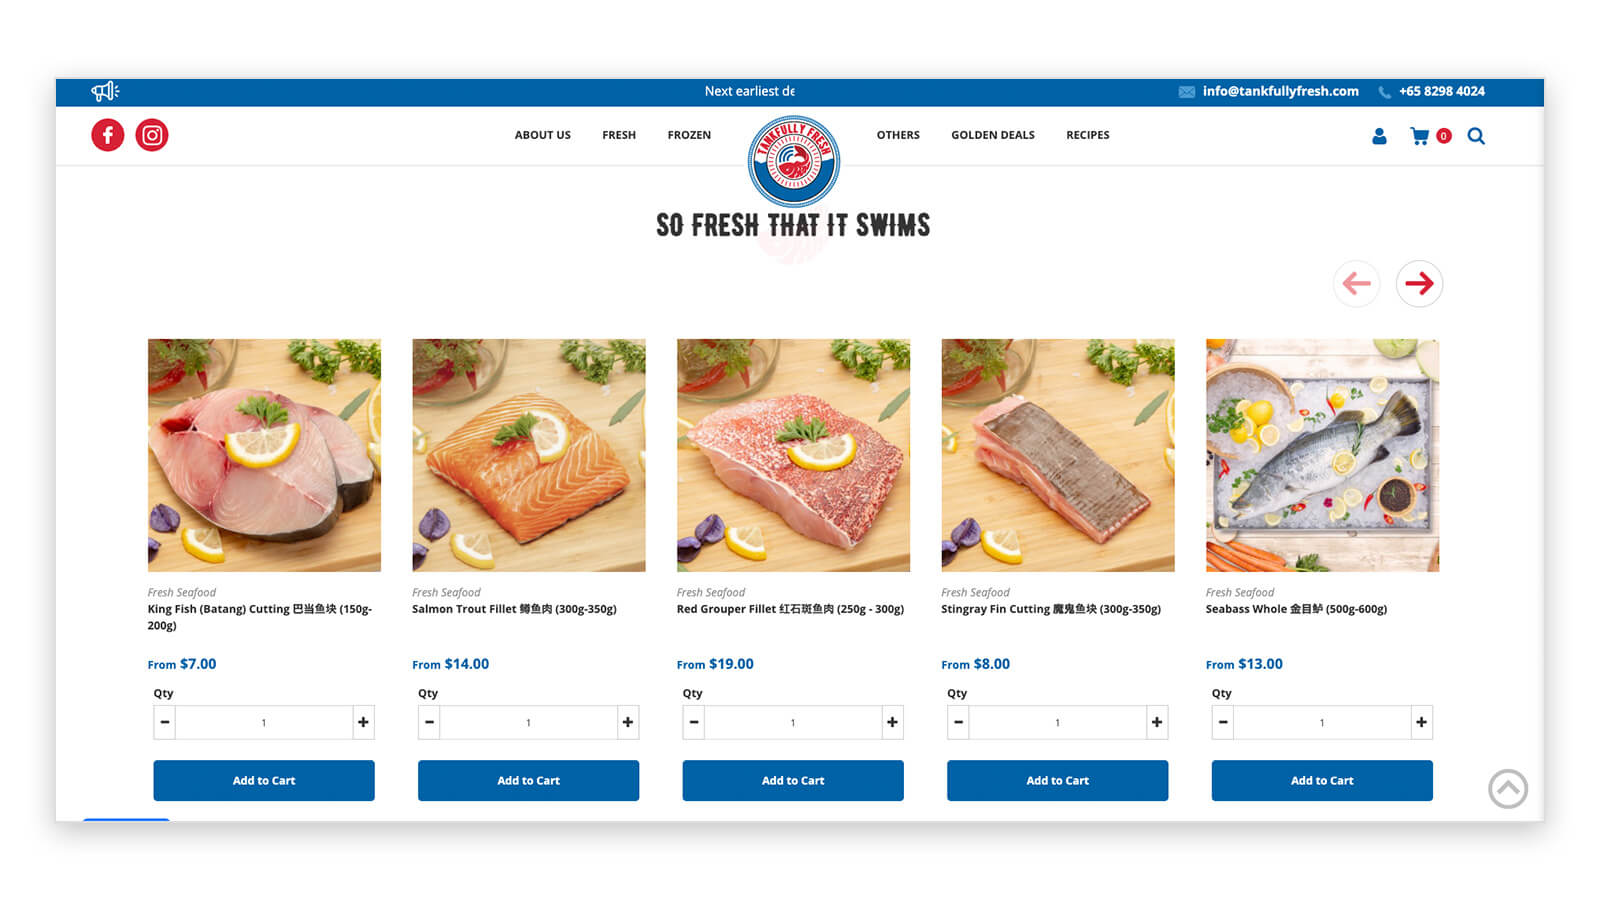This screenshot has height=900, width=1600.
Task: Open the shopping cart icon
Action: point(1419,136)
